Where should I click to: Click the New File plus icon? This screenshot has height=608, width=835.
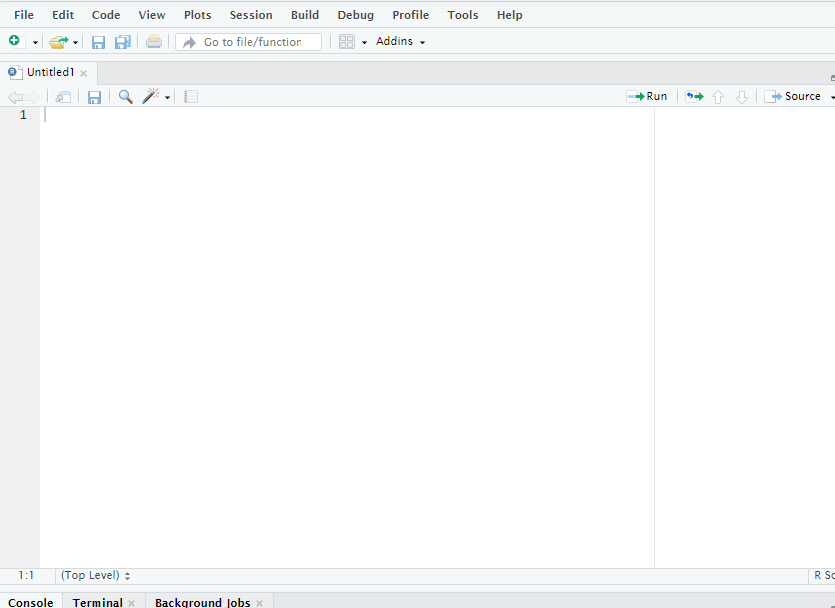pos(14,41)
